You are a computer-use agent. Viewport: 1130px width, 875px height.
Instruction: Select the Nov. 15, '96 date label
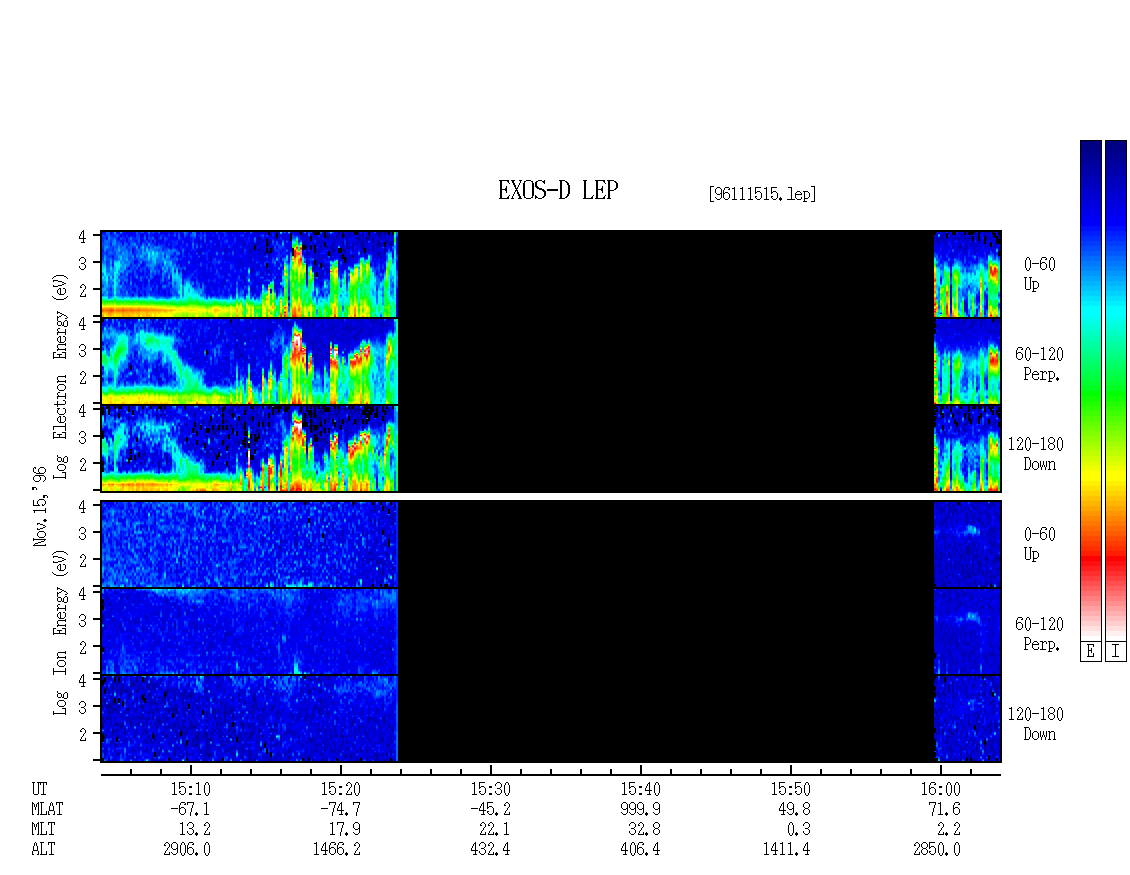(x=40, y=506)
